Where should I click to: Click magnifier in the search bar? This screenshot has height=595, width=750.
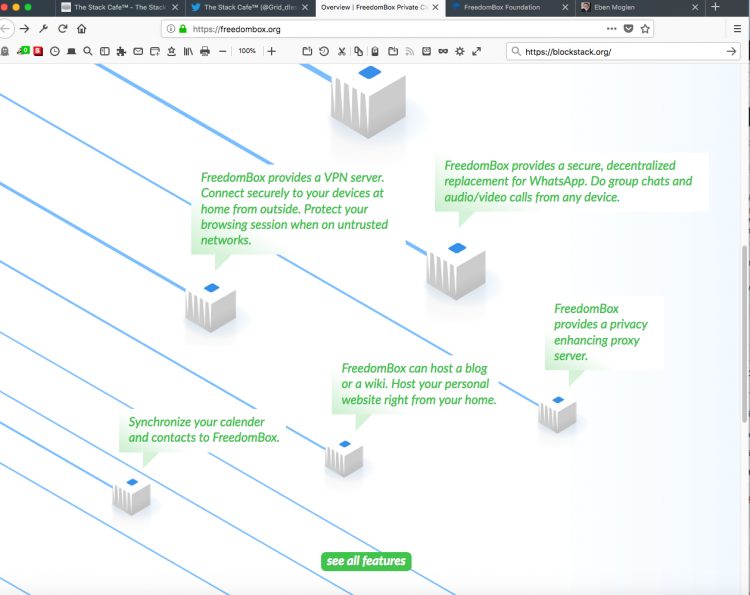pos(516,51)
